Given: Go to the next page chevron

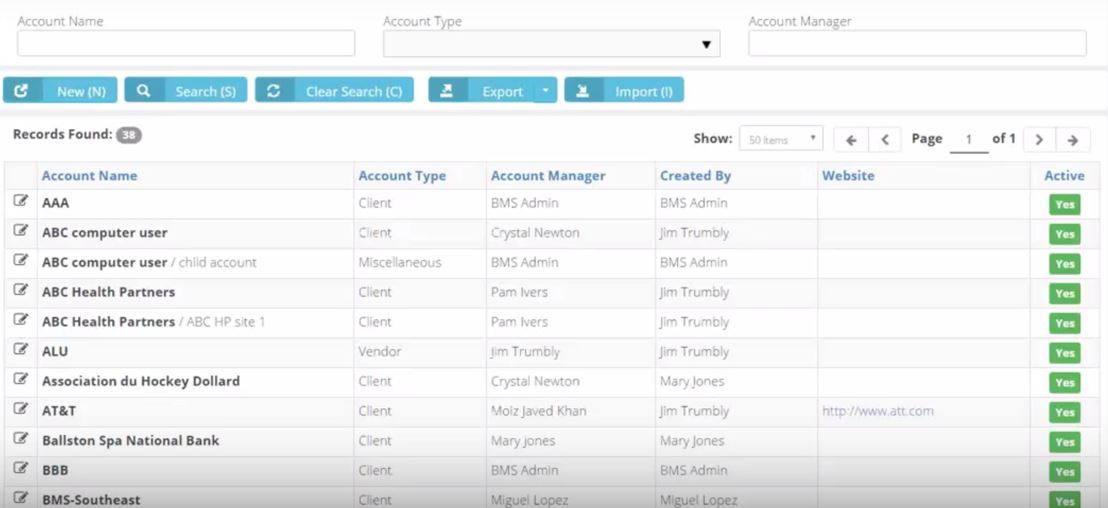Looking at the screenshot, I should click(1039, 140).
